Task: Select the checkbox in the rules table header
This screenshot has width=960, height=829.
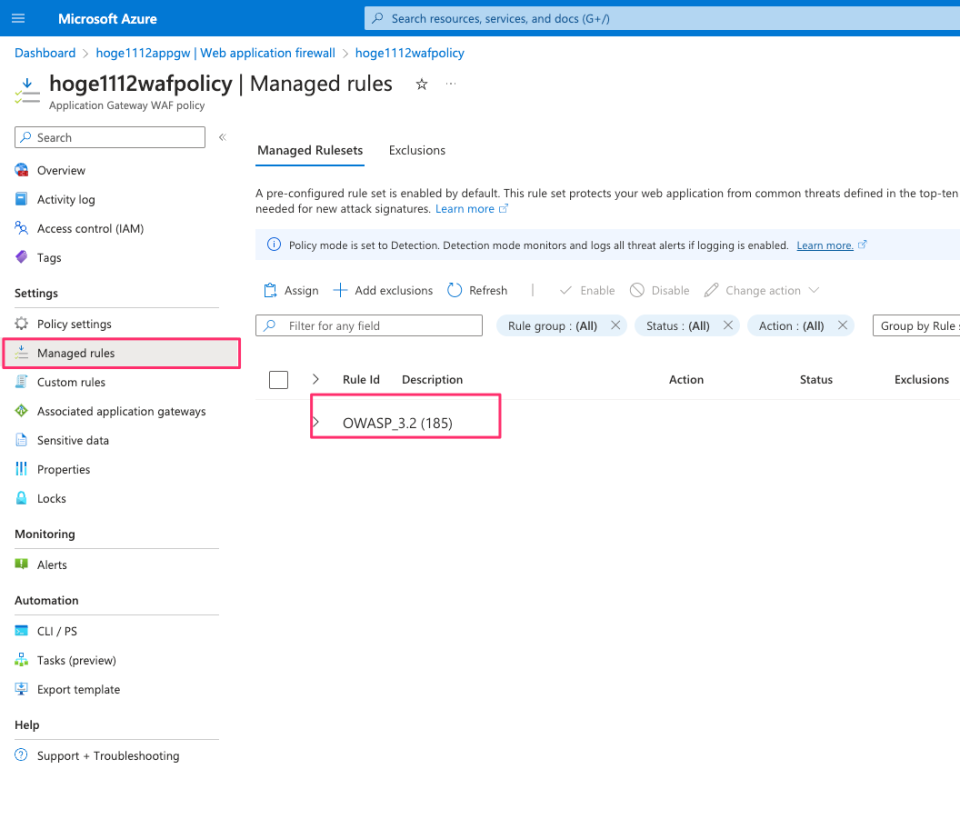Action: (278, 379)
